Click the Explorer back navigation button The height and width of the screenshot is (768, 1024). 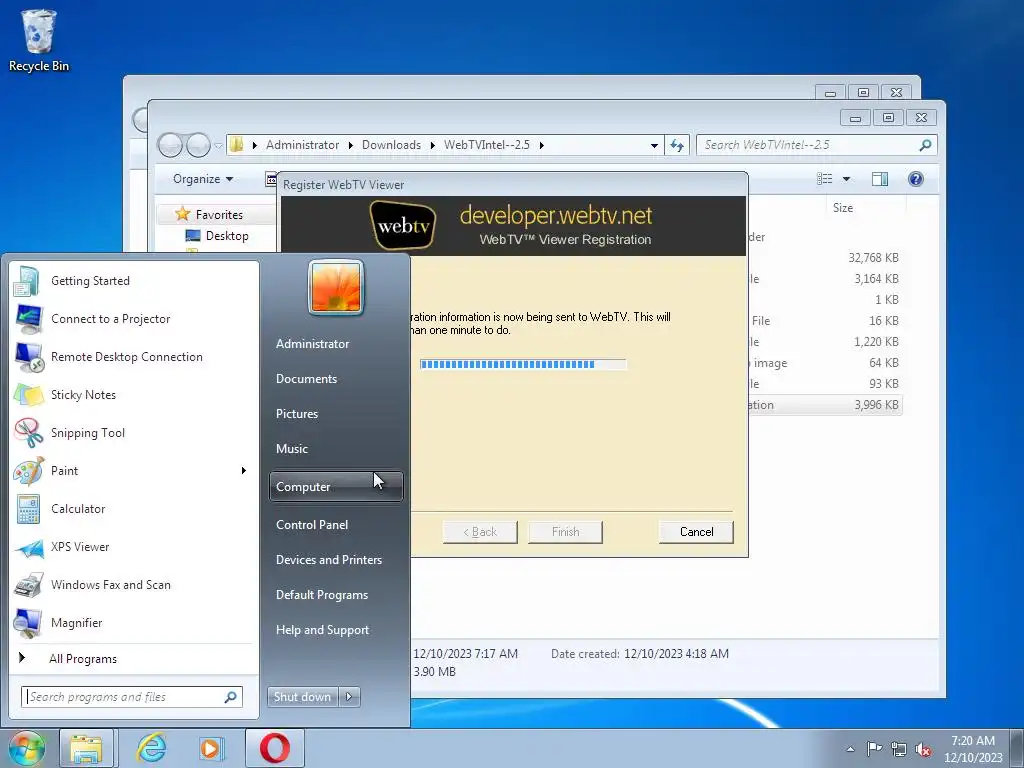coord(170,145)
